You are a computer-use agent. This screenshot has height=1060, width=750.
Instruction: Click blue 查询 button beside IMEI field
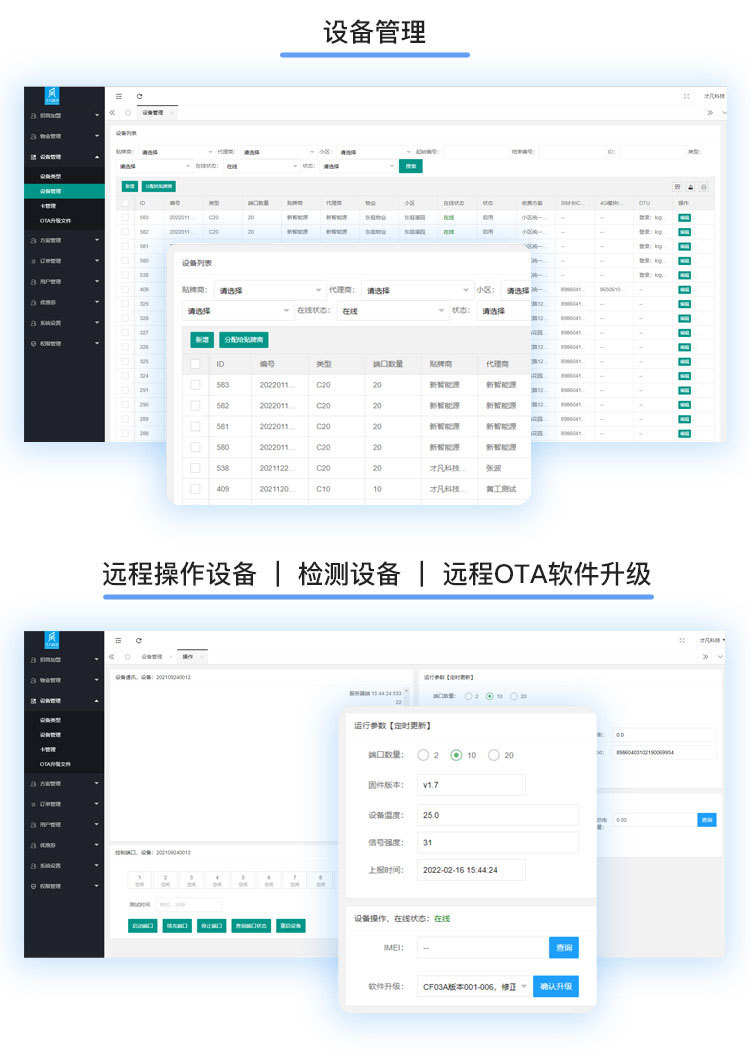(564, 948)
